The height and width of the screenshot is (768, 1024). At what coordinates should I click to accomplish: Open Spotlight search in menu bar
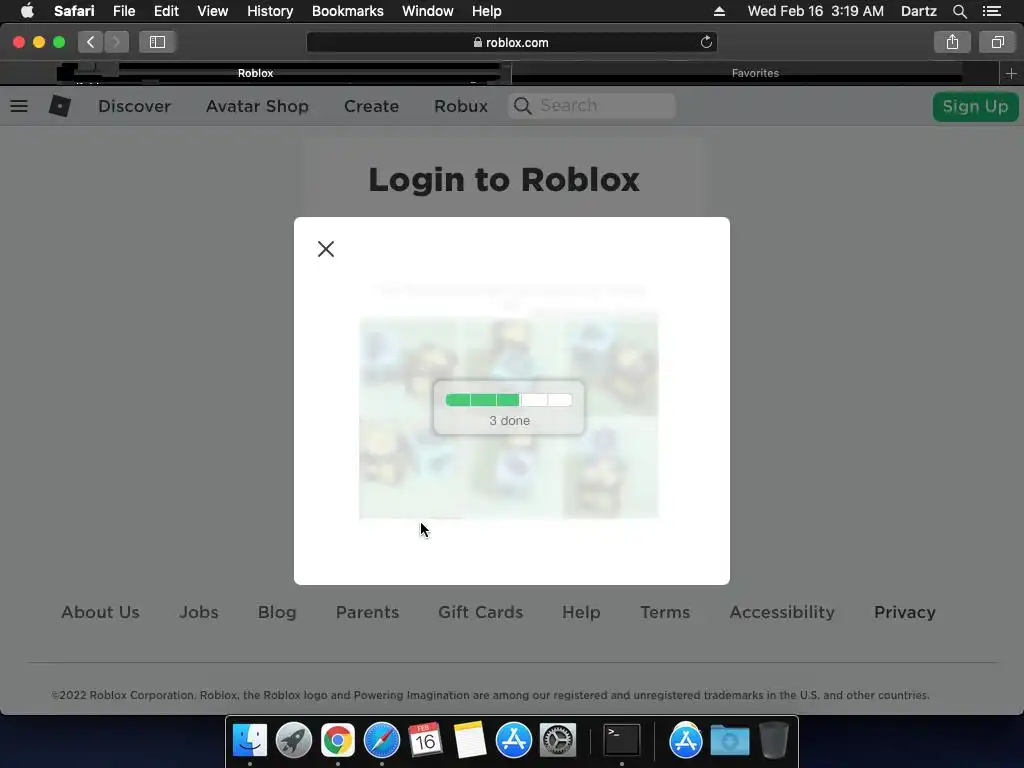coord(959,11)
